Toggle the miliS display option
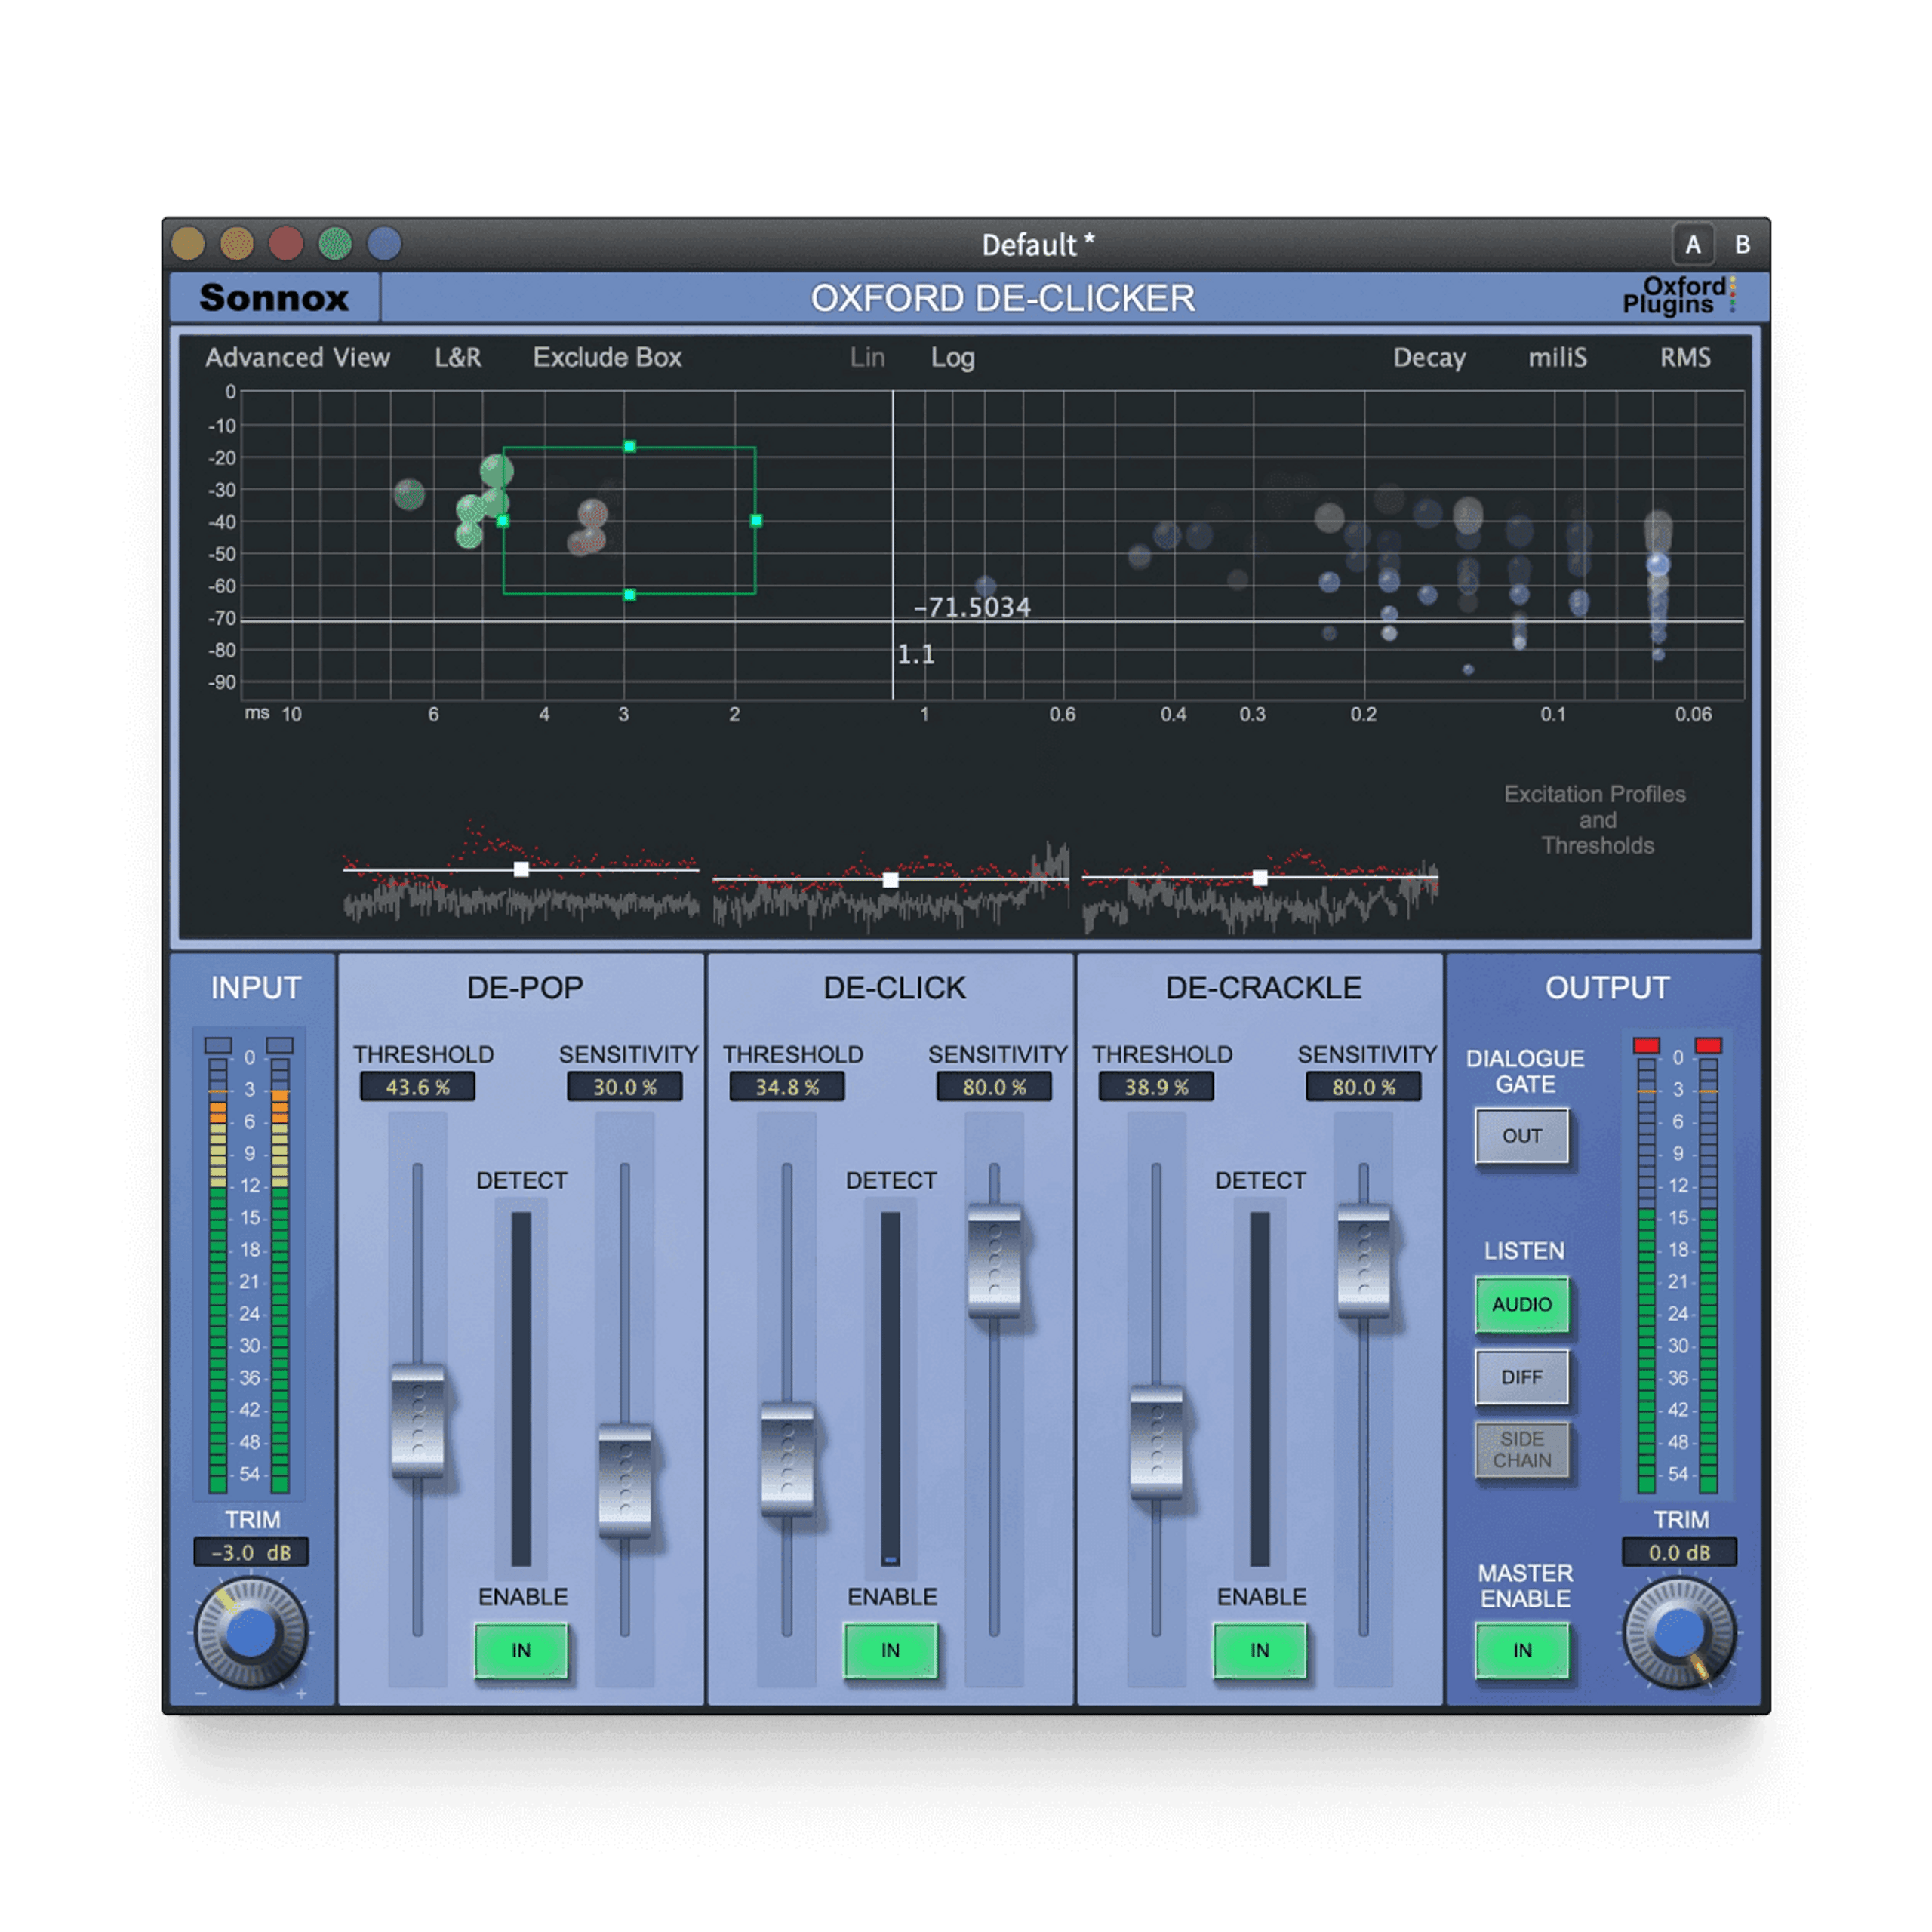Viewport: 1932px width, 1932px height. (1557, 357)
